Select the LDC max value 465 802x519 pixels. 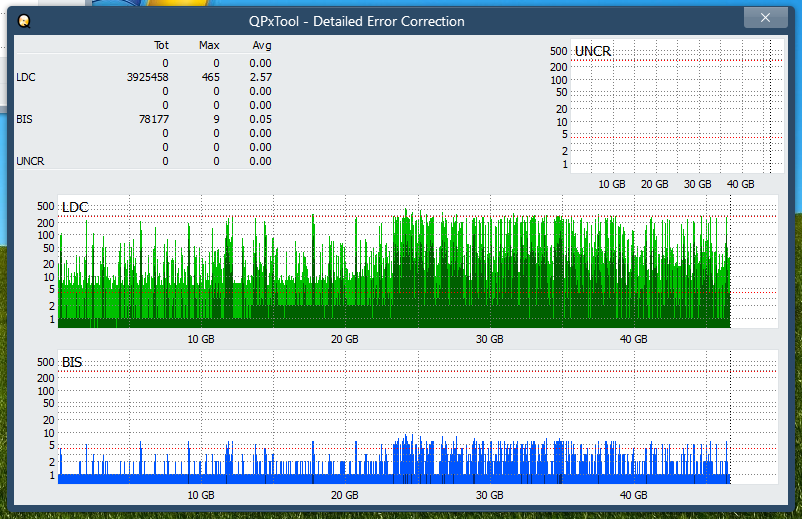tap(210, 77)
